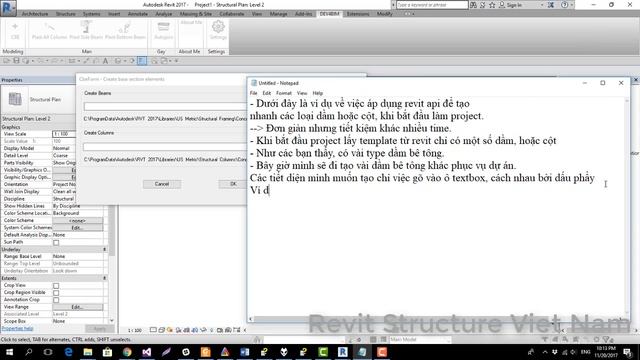This screenshot has width=640, height=360.
Task: Switch to Revit via its taskbar icon
Action: (x=342, y=352)
